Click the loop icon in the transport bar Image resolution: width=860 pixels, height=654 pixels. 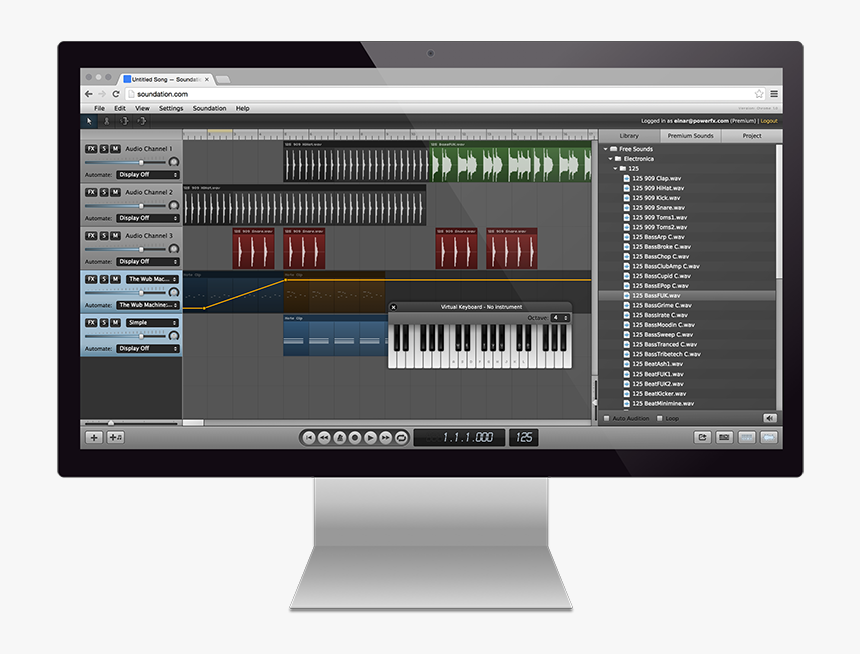pos(402,437)
